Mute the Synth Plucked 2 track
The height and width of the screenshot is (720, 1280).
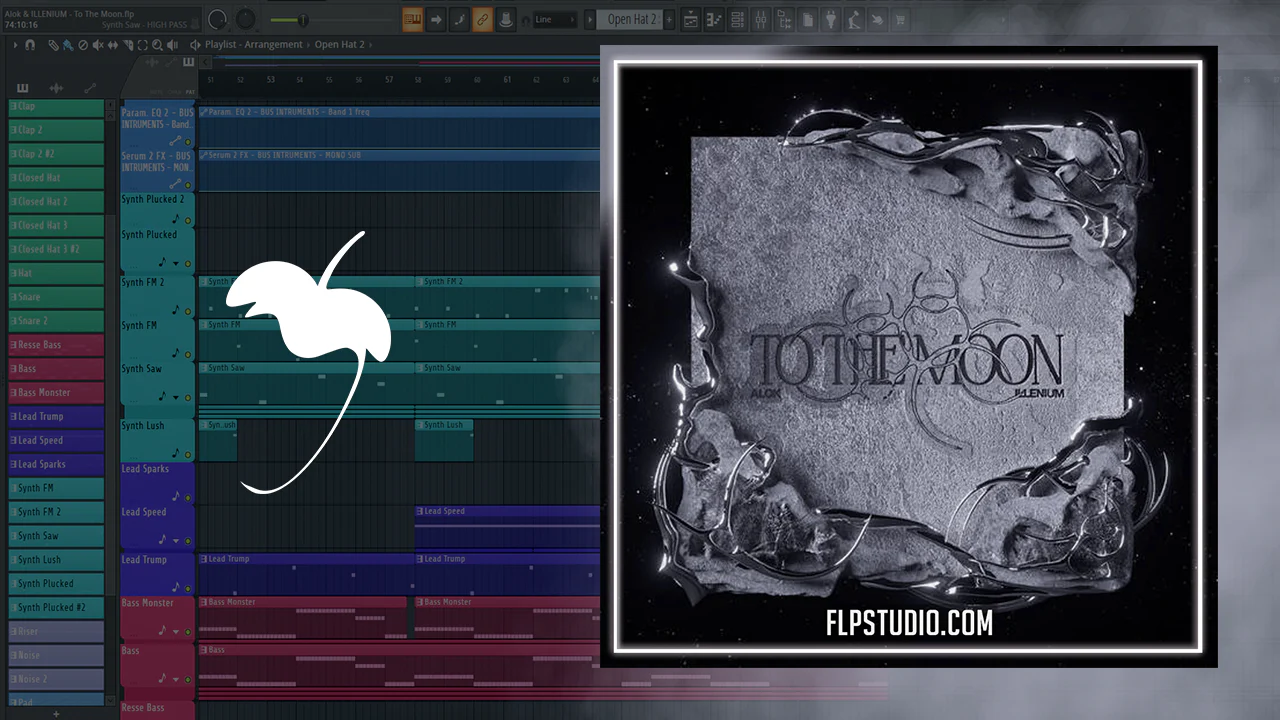pos(188,220)
